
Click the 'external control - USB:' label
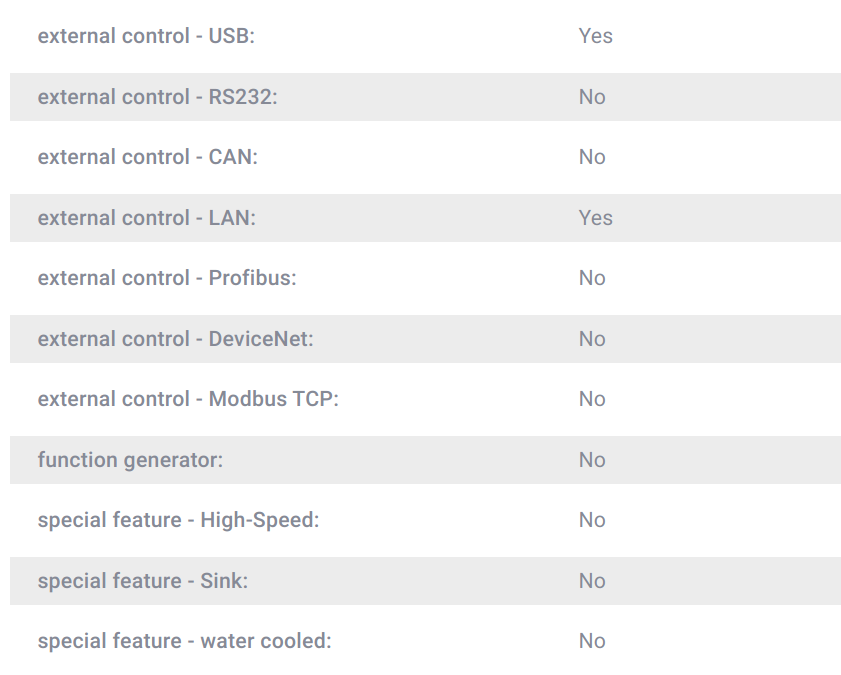coord(146,36)
